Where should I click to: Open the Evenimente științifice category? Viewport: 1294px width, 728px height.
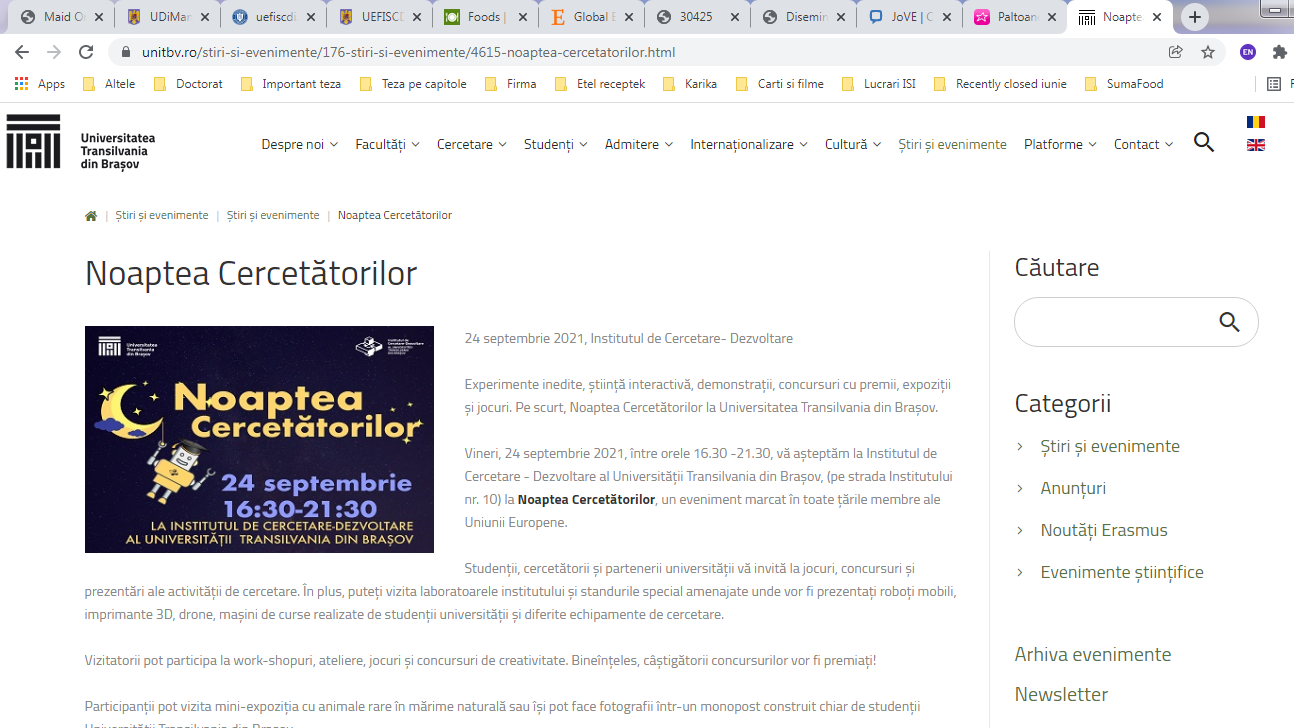tap(1121, 572)
